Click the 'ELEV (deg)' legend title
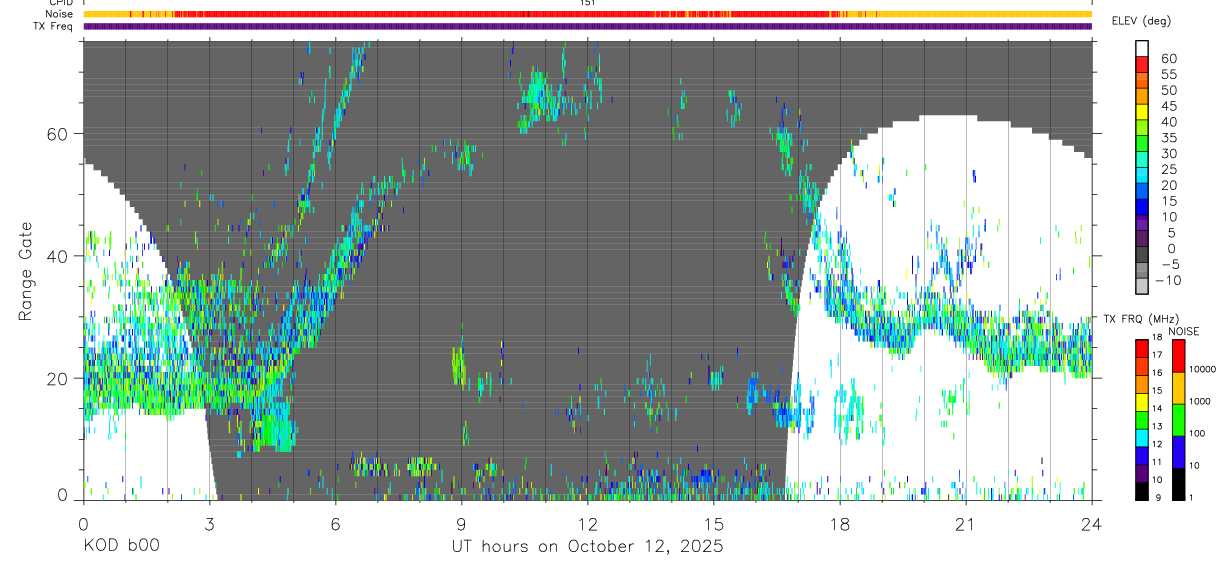The image size is (1228, 567). pyautogui.click(x=1141, y=21)
